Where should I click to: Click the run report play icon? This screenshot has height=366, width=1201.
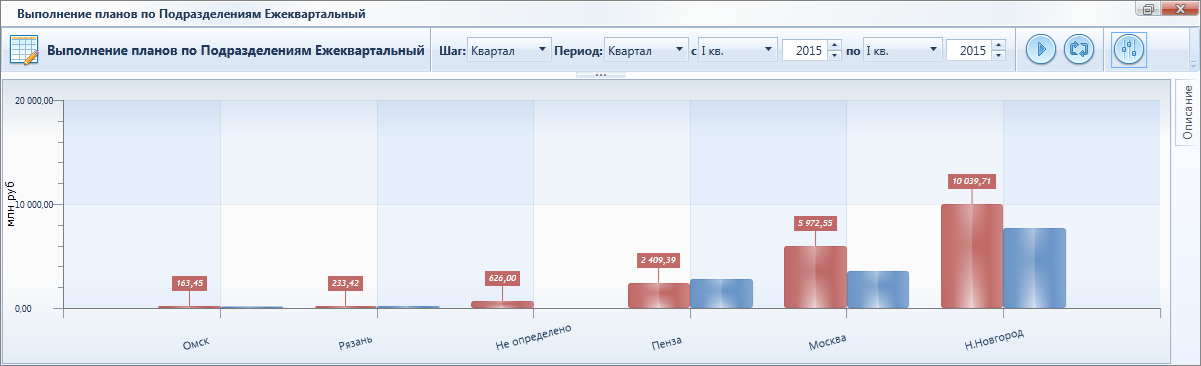click(1041, 49)
